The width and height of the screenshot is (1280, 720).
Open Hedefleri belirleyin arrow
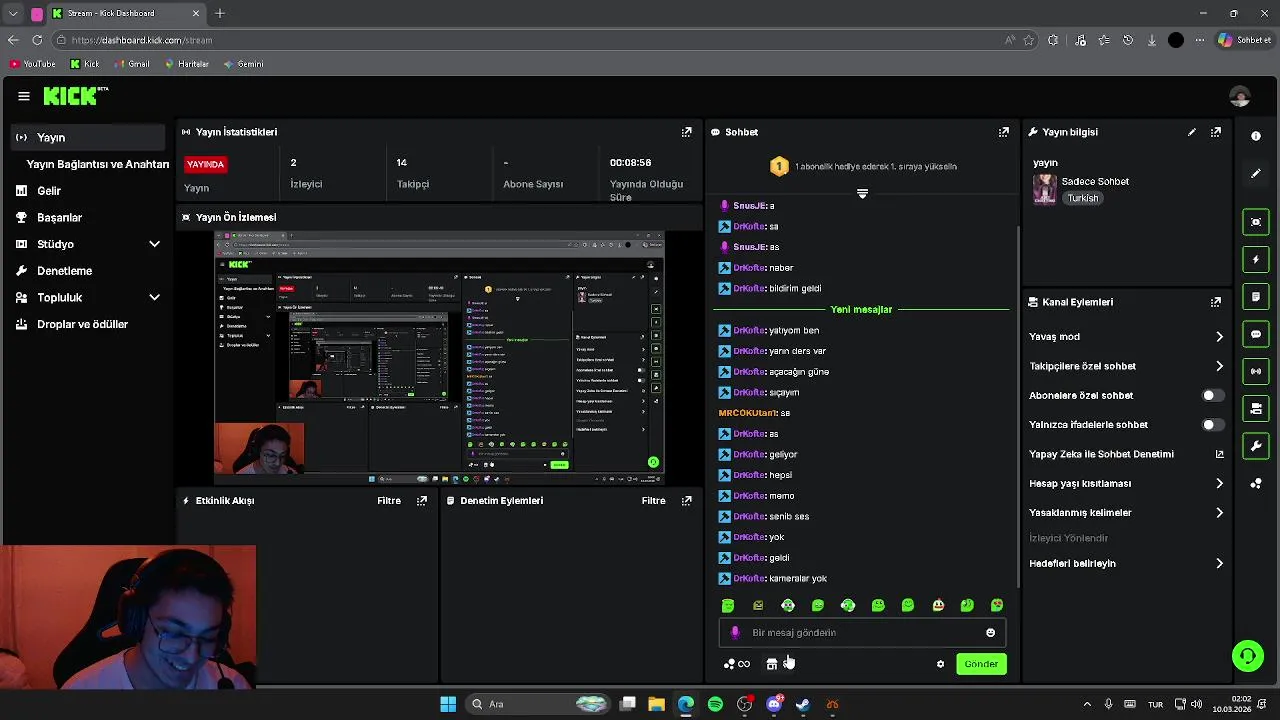(1219, 564)
